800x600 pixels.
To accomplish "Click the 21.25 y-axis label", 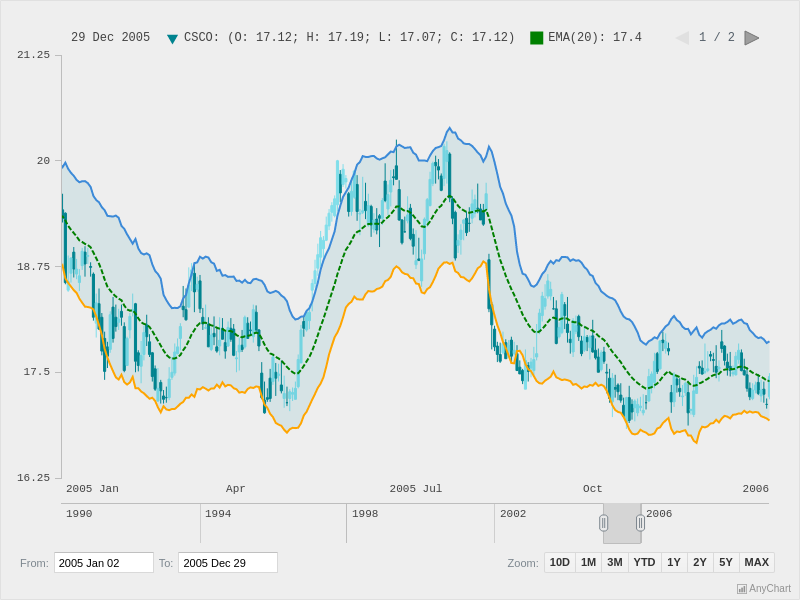I will [34, 55].
